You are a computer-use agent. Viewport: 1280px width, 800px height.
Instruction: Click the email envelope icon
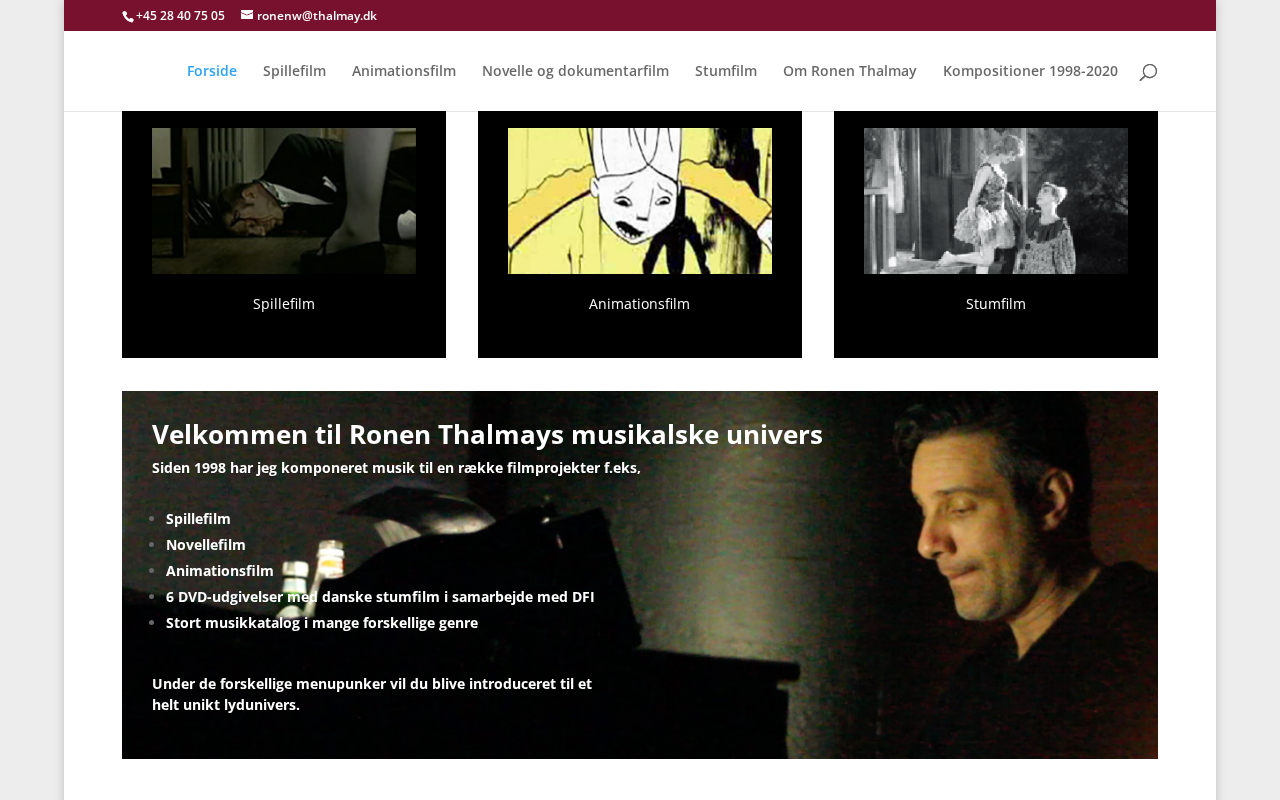(247, 15)
